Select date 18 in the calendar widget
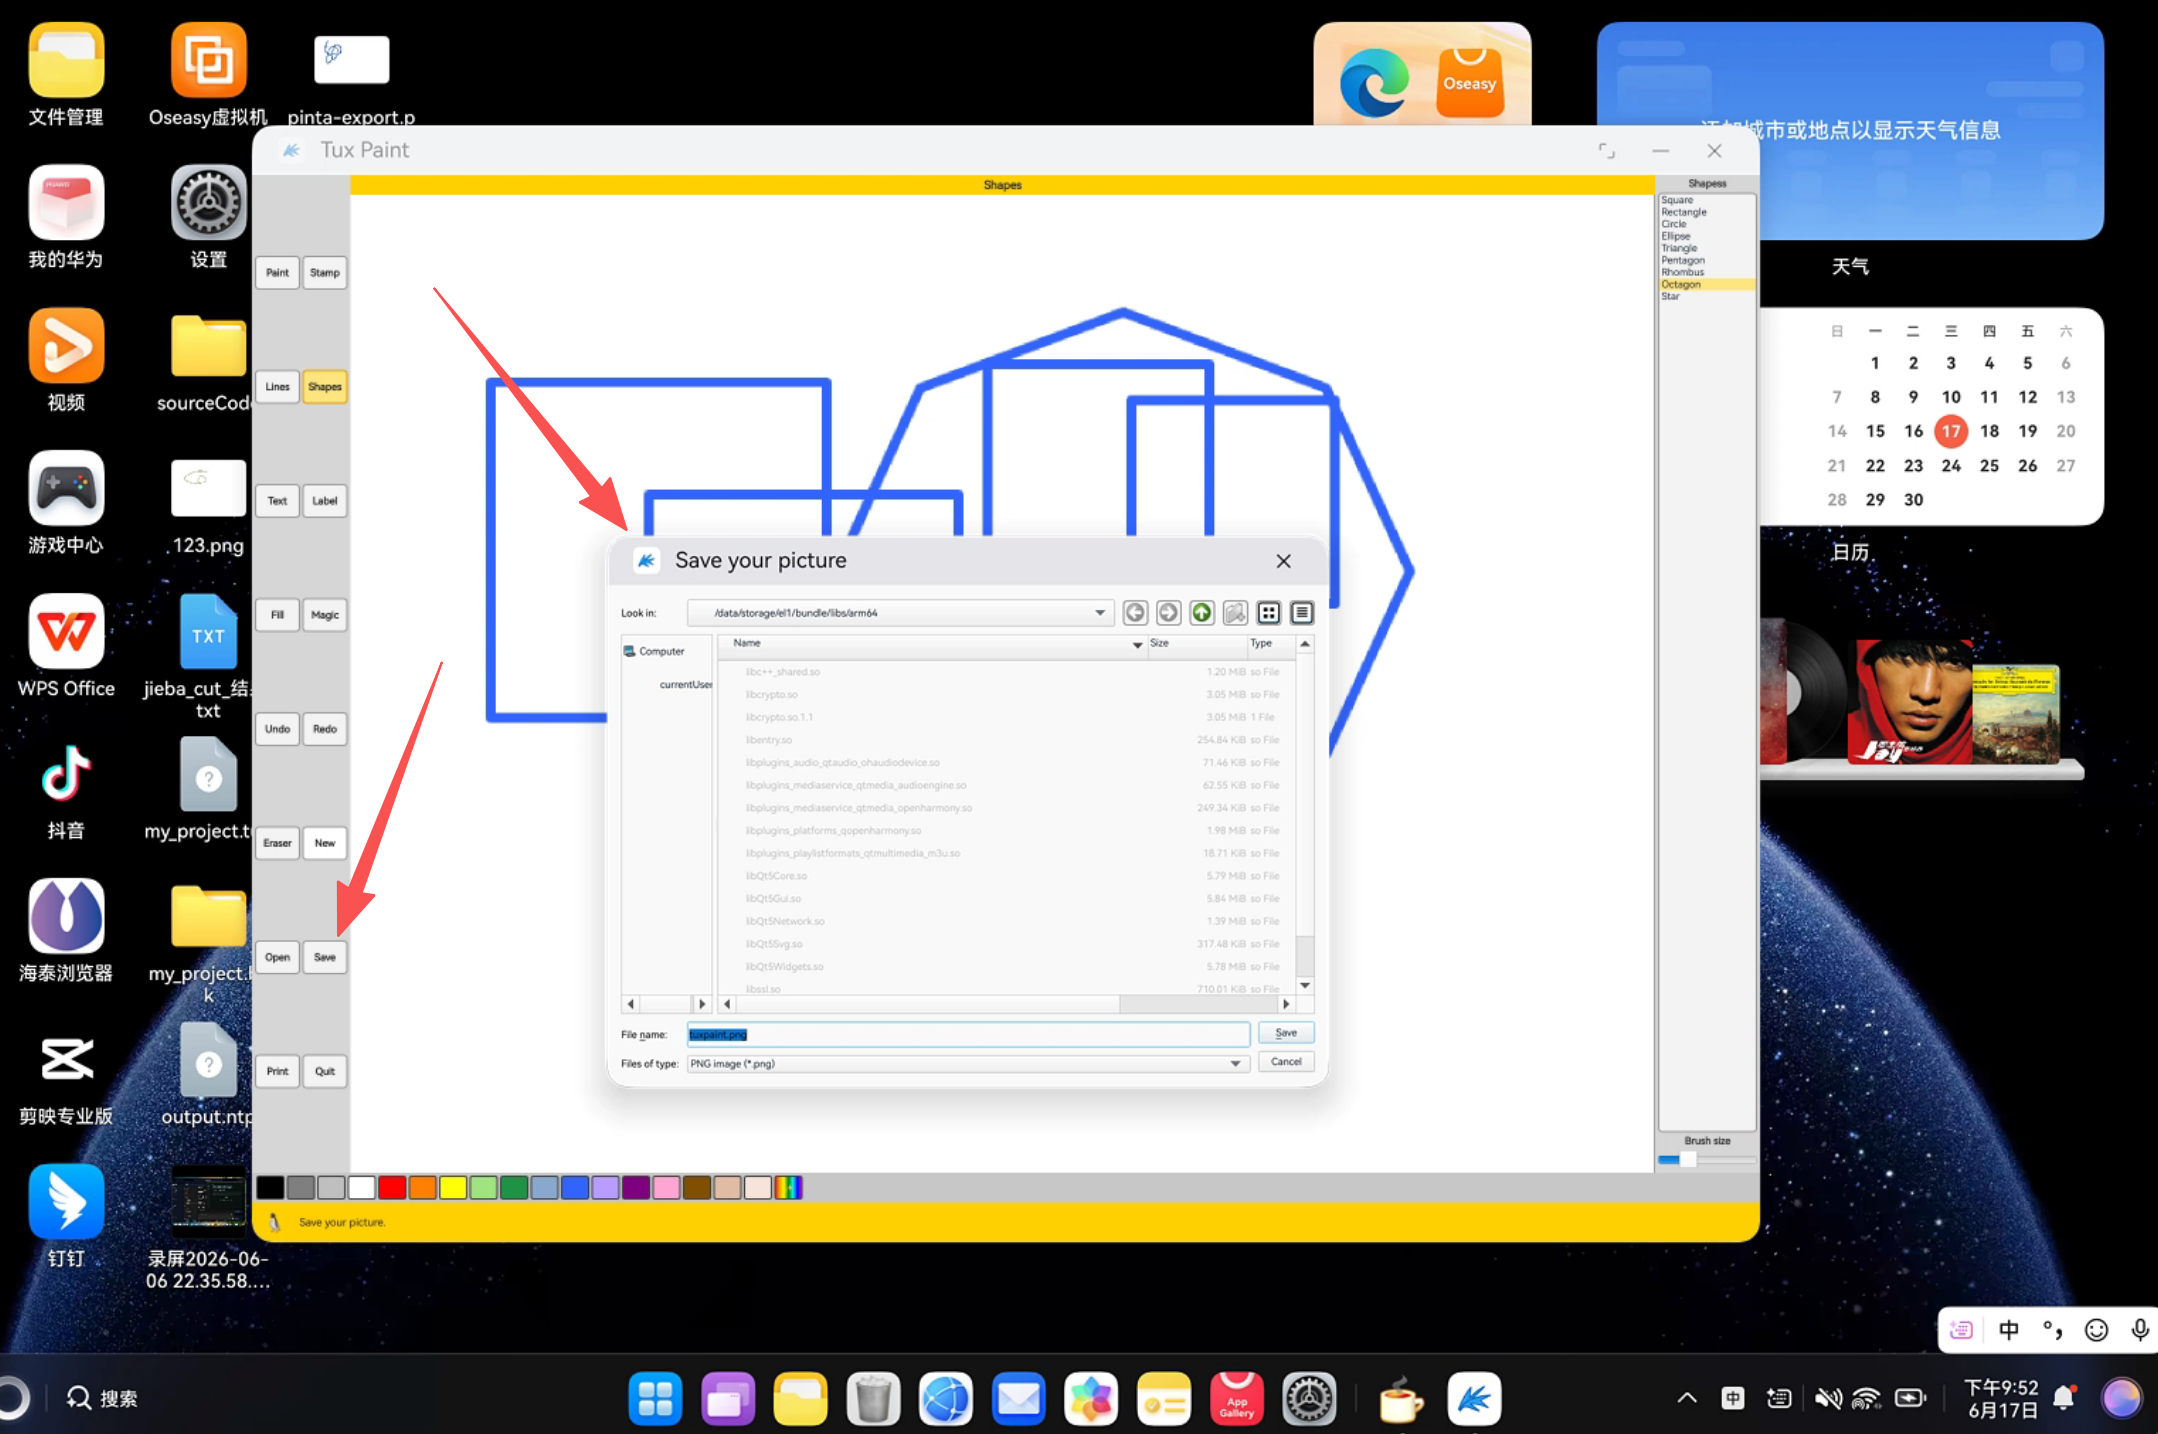 pos(1989,431)
